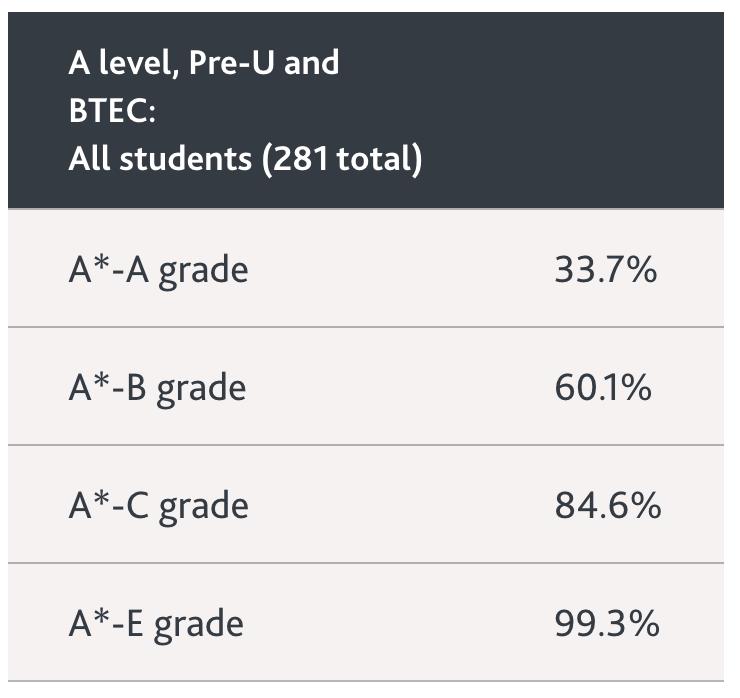Select the 33.7% value
Screen dimensions: 740x698
606,269
